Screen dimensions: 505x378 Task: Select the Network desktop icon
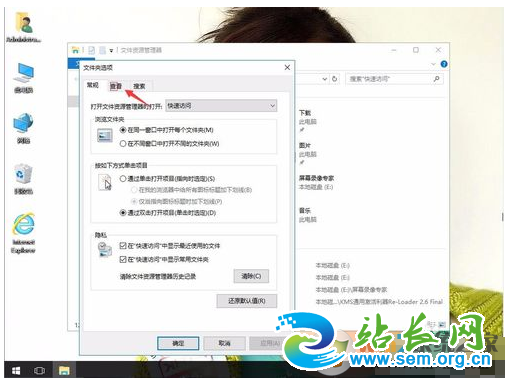pyautogui.click(x=23, y=128)
